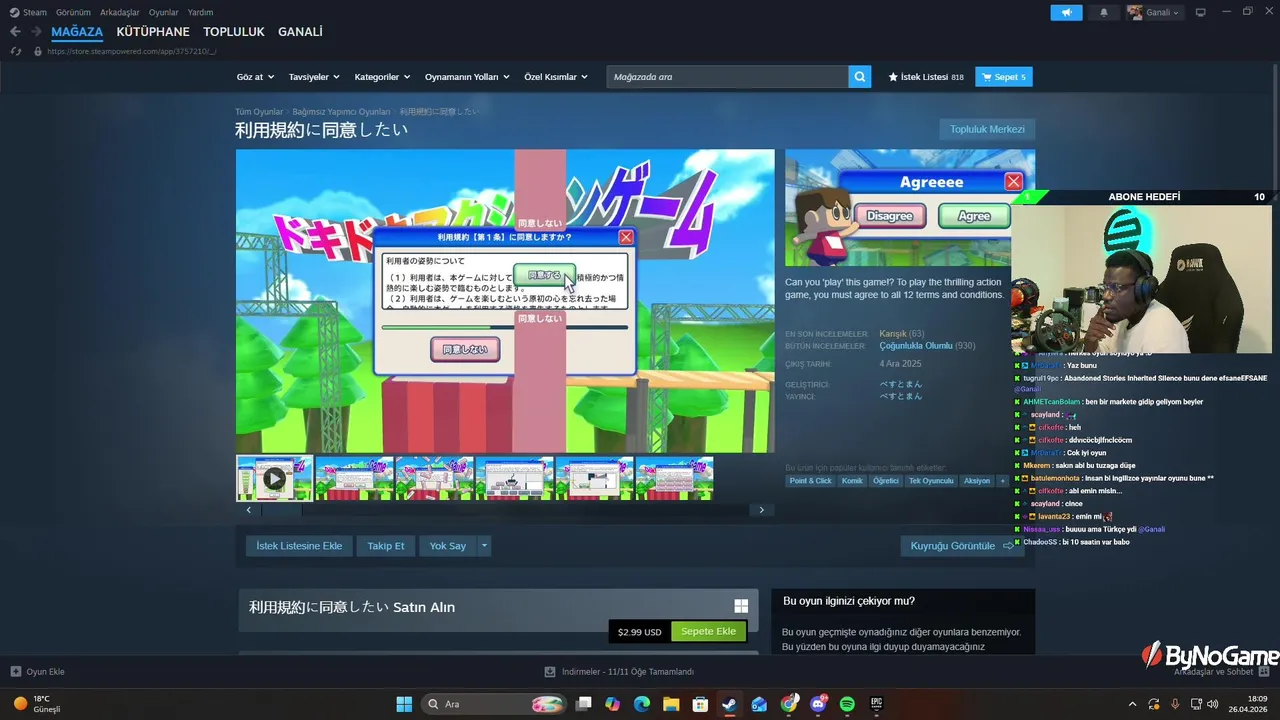Viewport: 1280px width, 720px height.
Task: Expand the Özel Kısımlar dropdown
Action: (556, 77)
